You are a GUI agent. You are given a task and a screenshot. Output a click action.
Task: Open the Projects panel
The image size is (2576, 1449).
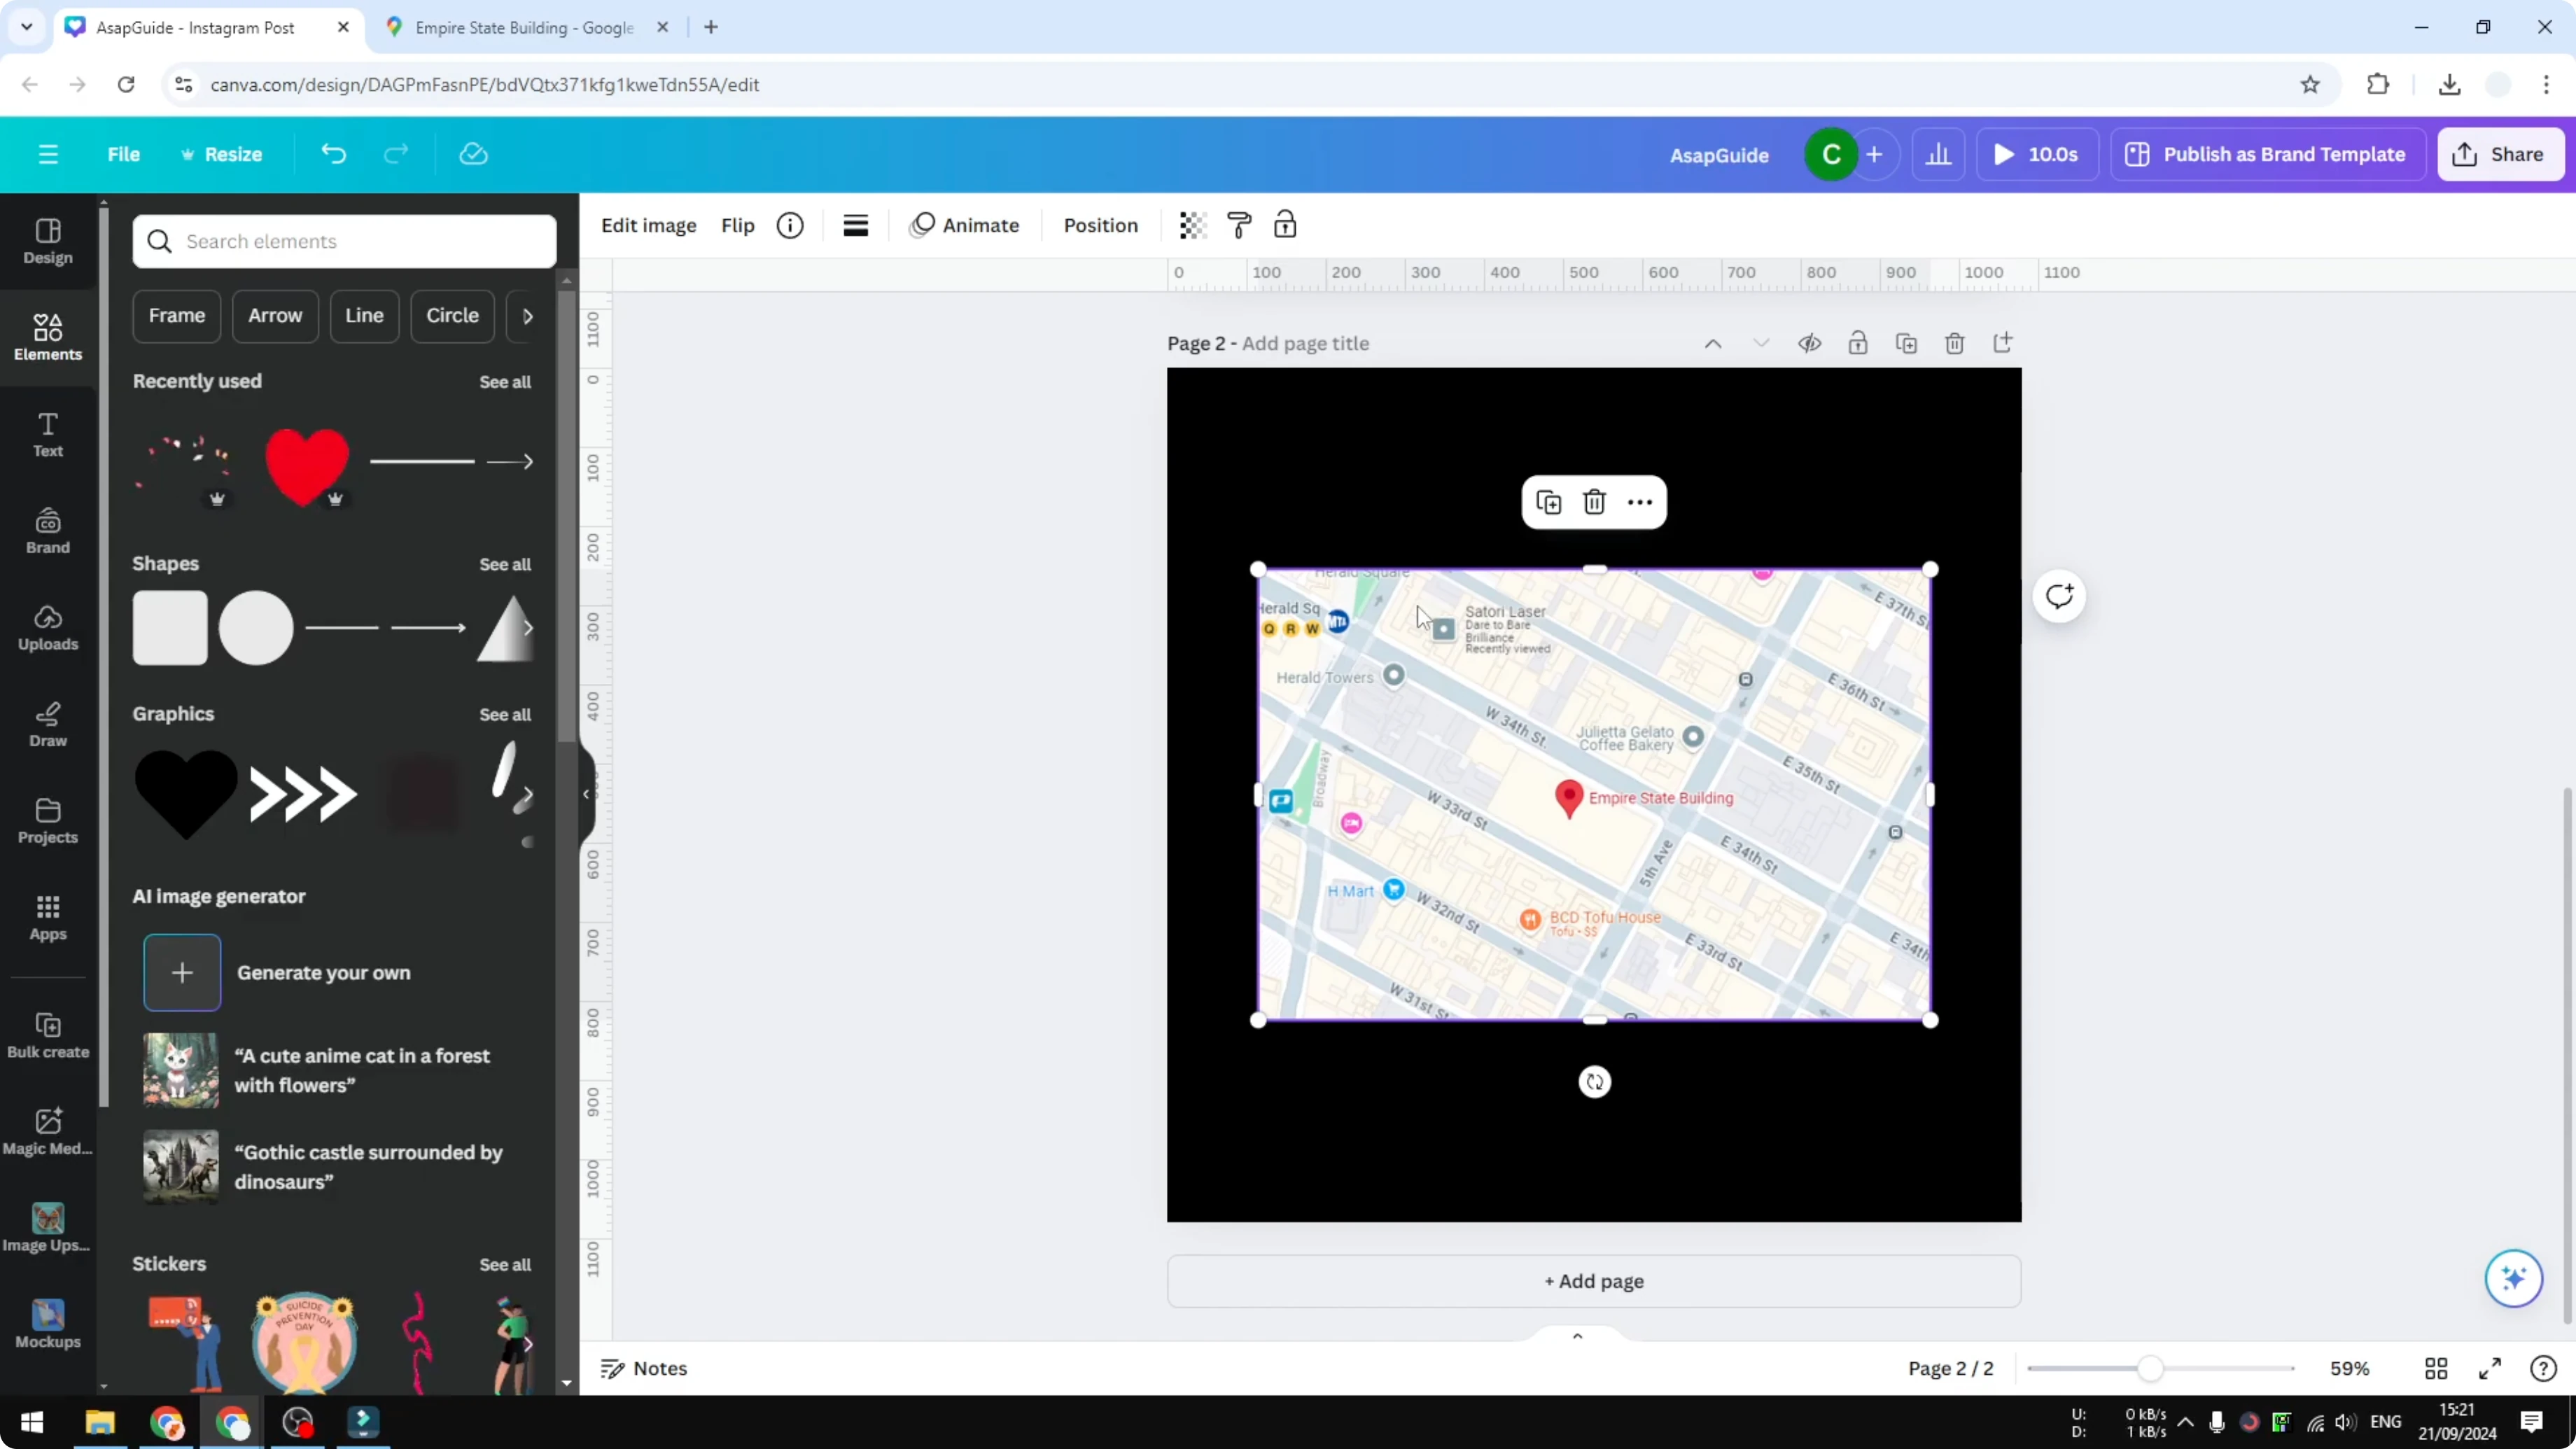coord(48,822)
